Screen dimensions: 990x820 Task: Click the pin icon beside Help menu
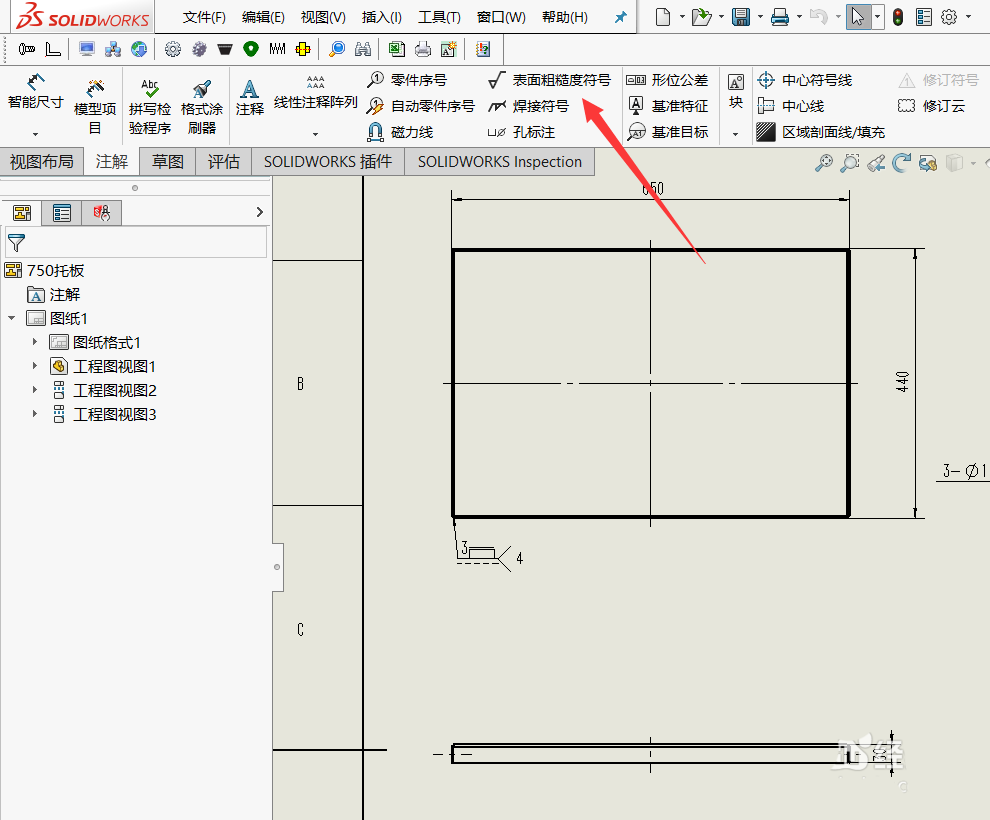pos(621,17)
